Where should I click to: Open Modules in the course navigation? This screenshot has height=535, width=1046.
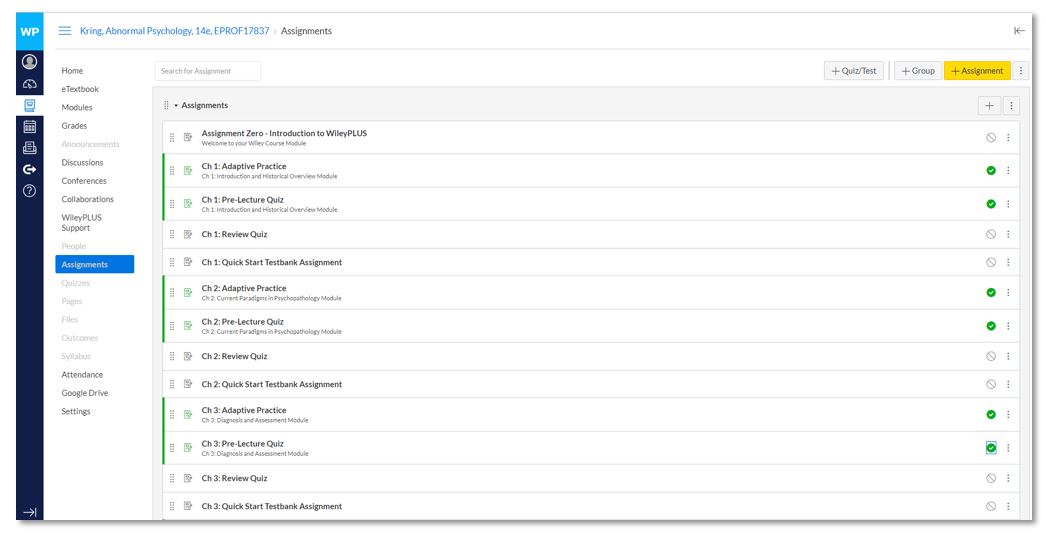(77, 107)
